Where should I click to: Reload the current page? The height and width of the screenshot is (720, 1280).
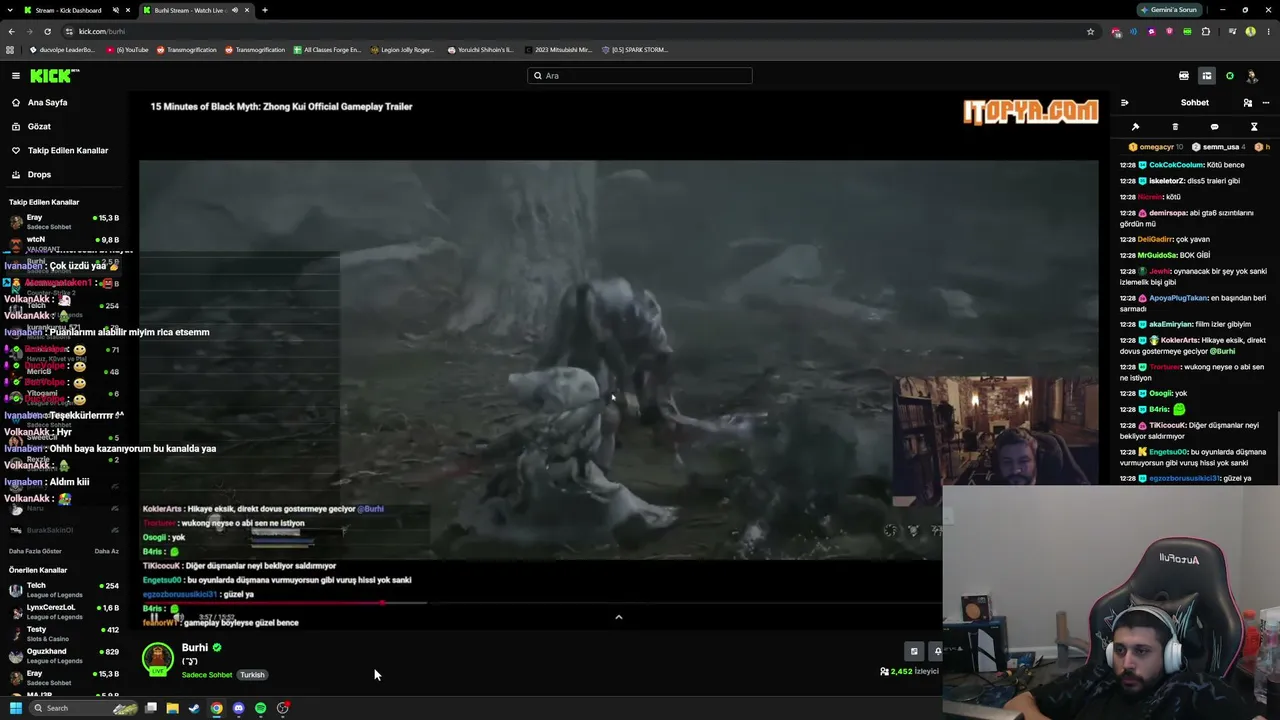(47, 31)
